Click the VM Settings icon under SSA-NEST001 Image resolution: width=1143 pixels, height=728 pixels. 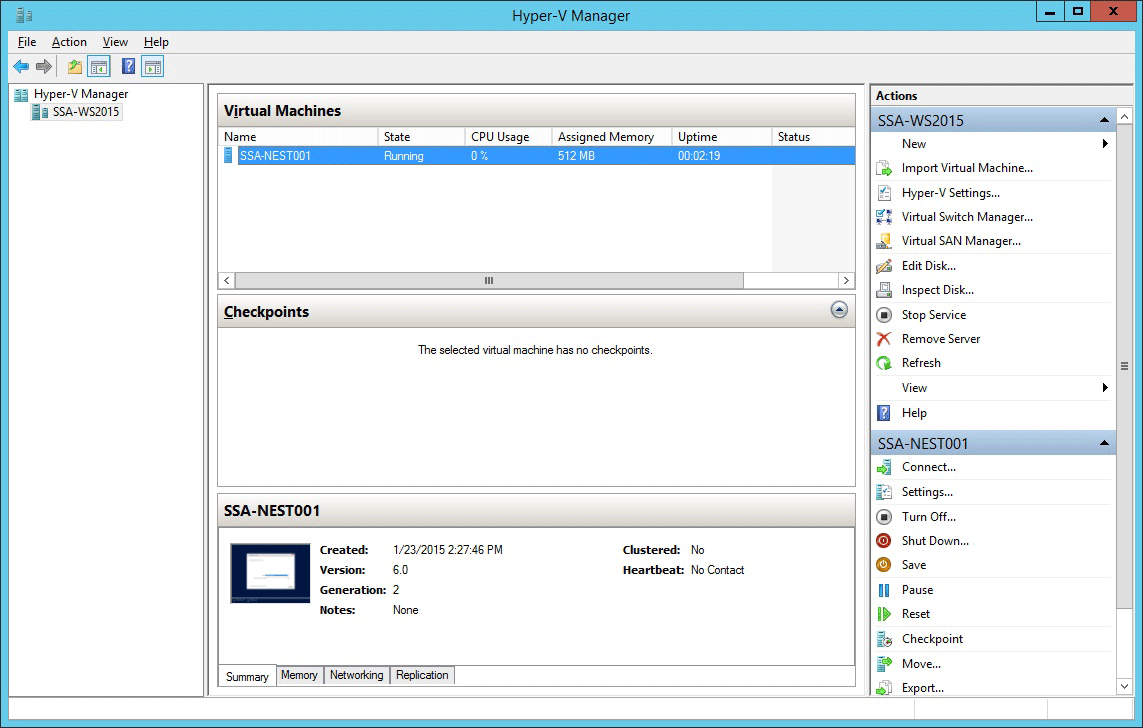point(883,492)
